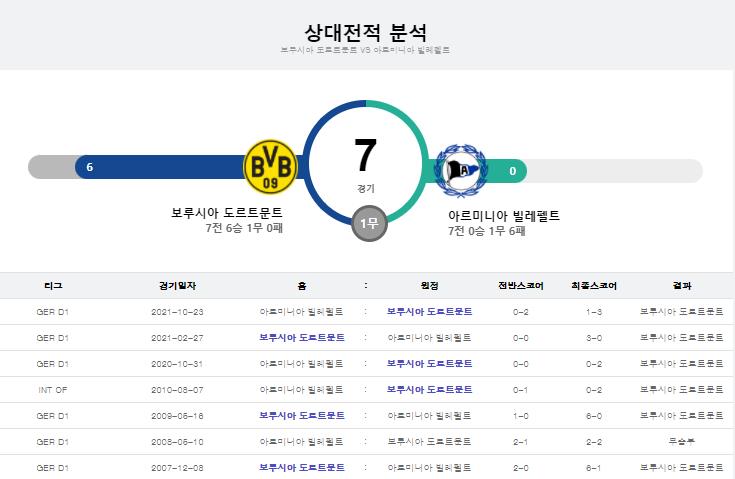Click the match date 2021-02-27
Viewport: 735px width, 479px height.
click(177, 338)
